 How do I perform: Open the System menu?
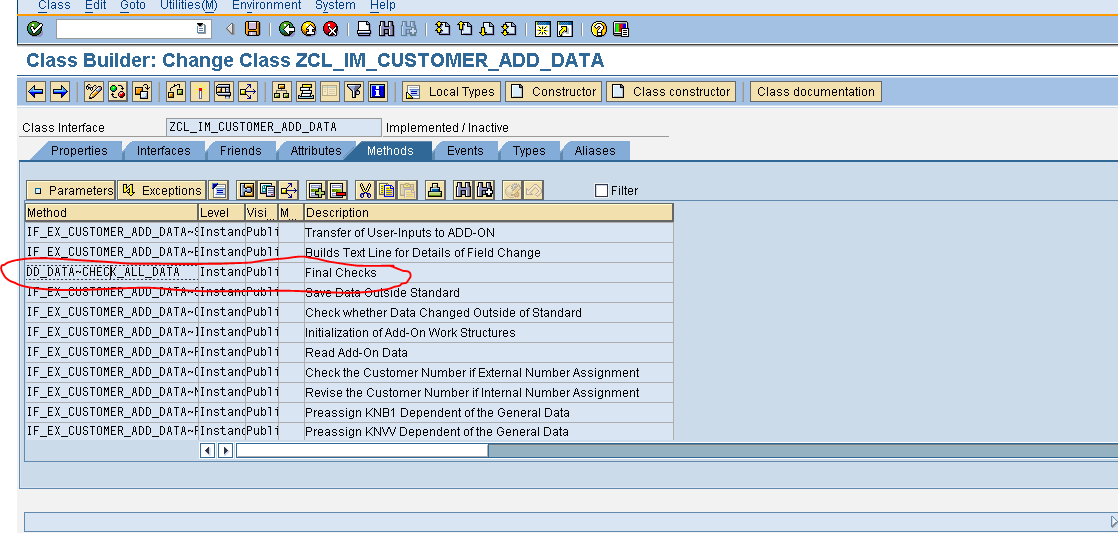(x=335, y=5)
